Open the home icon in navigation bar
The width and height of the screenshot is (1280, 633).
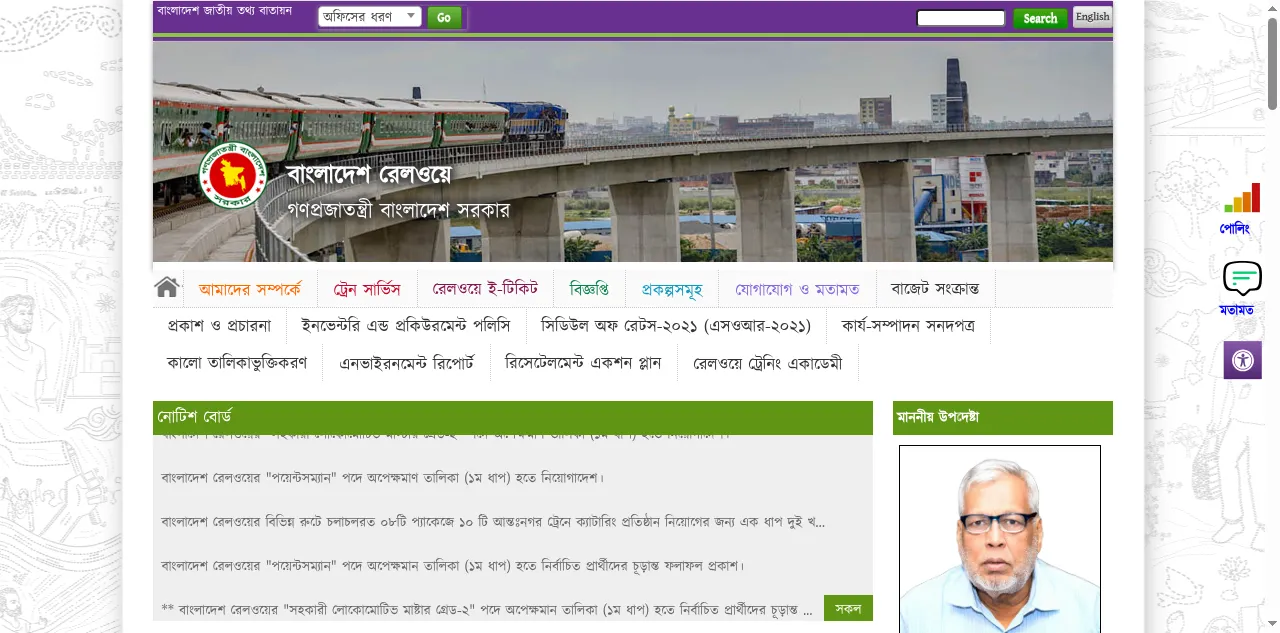click(167, 288)
